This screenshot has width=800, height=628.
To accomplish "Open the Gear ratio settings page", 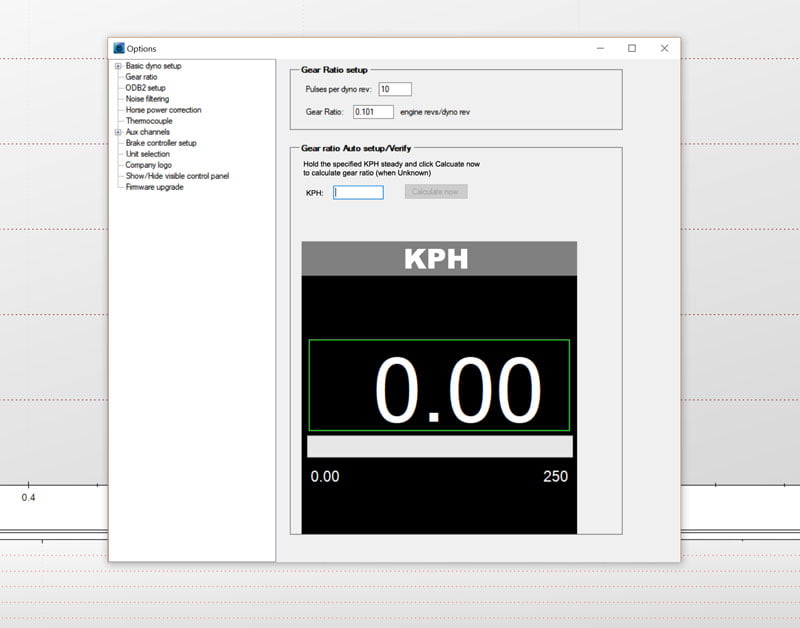I will tap(141, 77).
